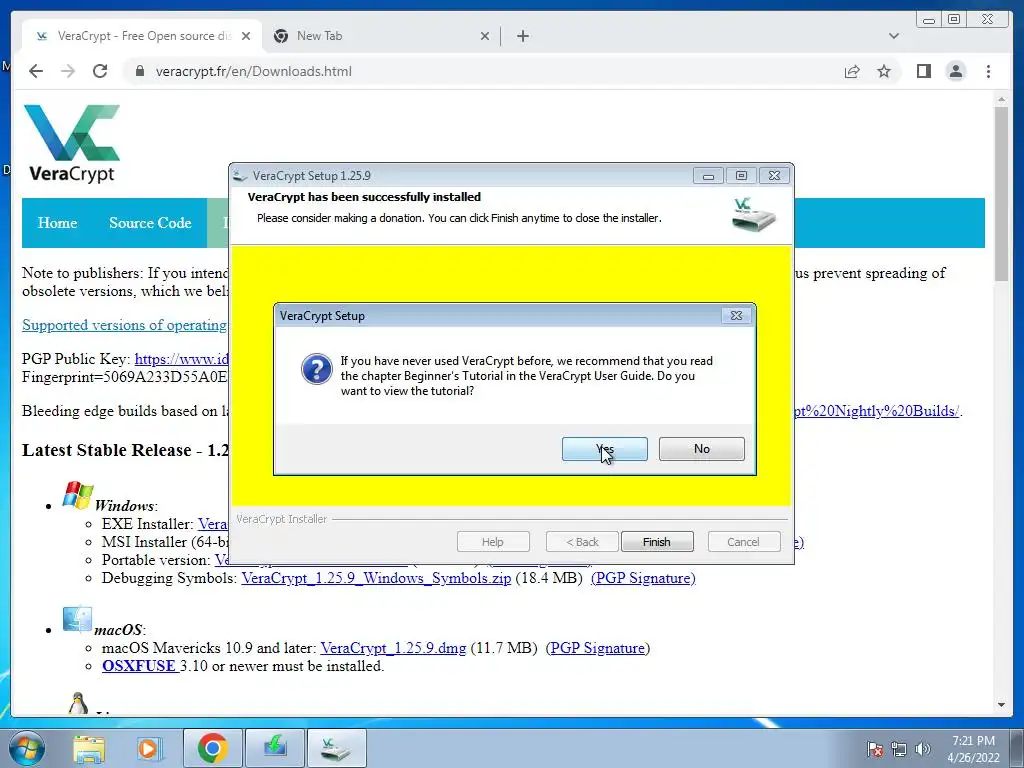The height and width of the screenshot is (768, 1024).
Task: Click No in VeraCrypt Setup dialog
Action: [x=701, y=449]
